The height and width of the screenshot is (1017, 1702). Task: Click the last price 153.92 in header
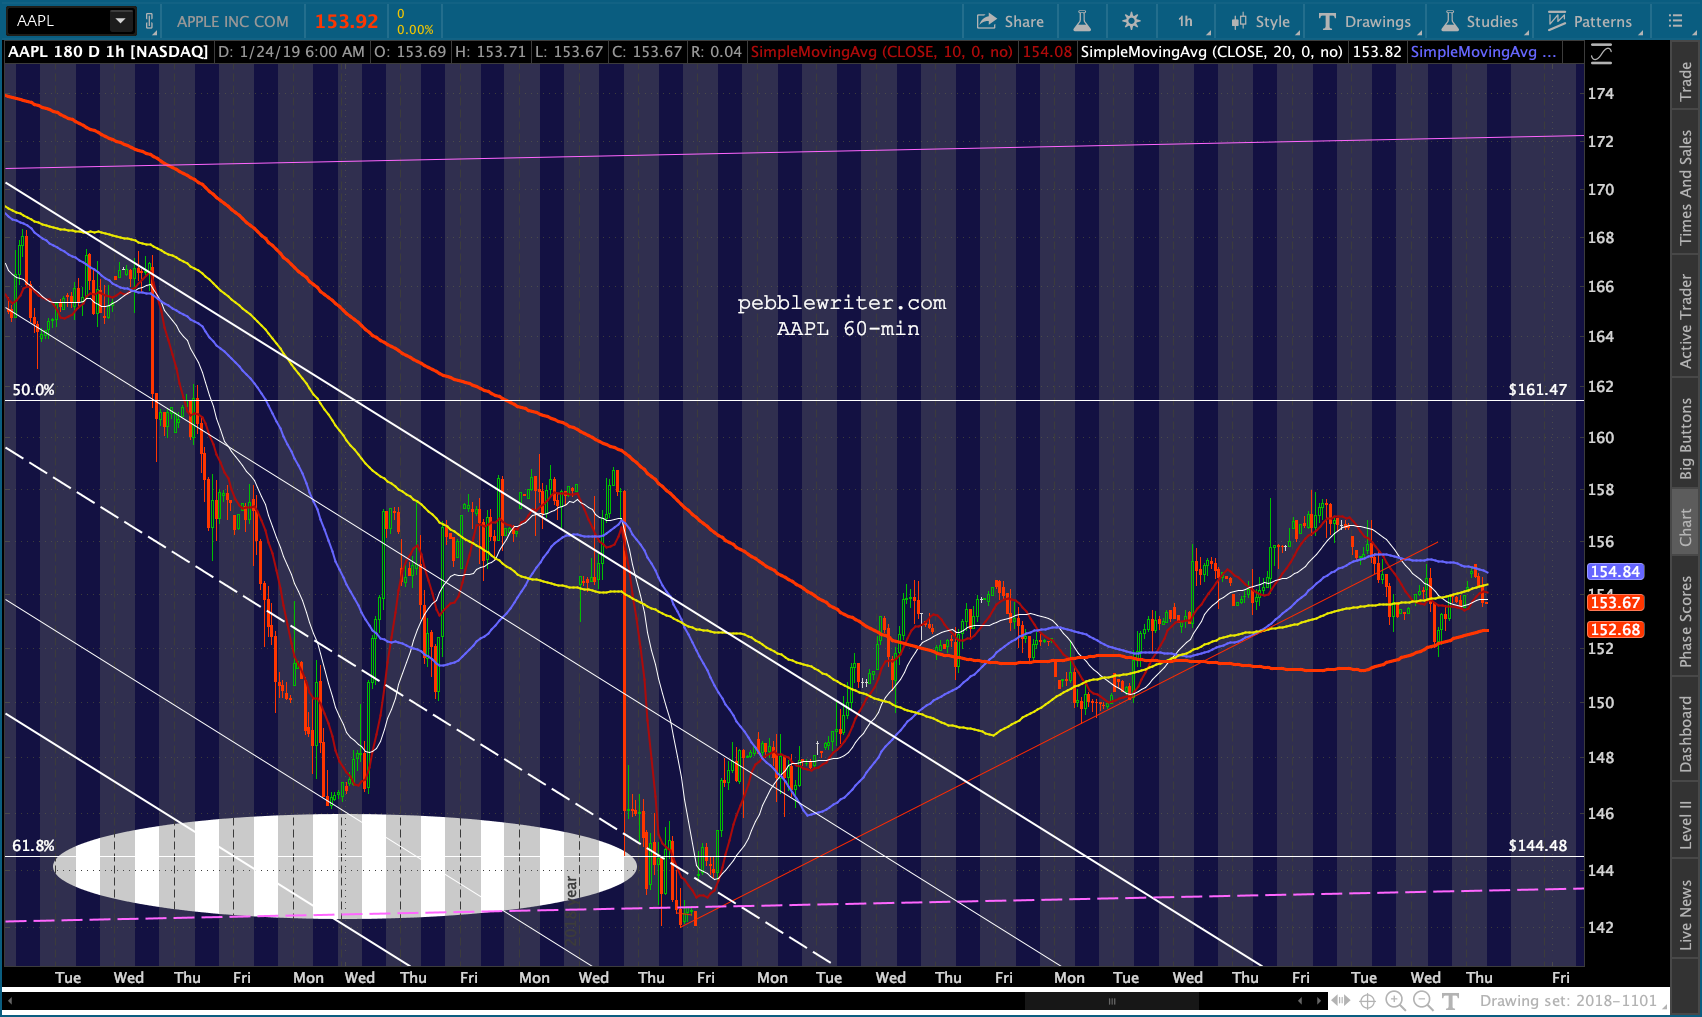(347, 21)
